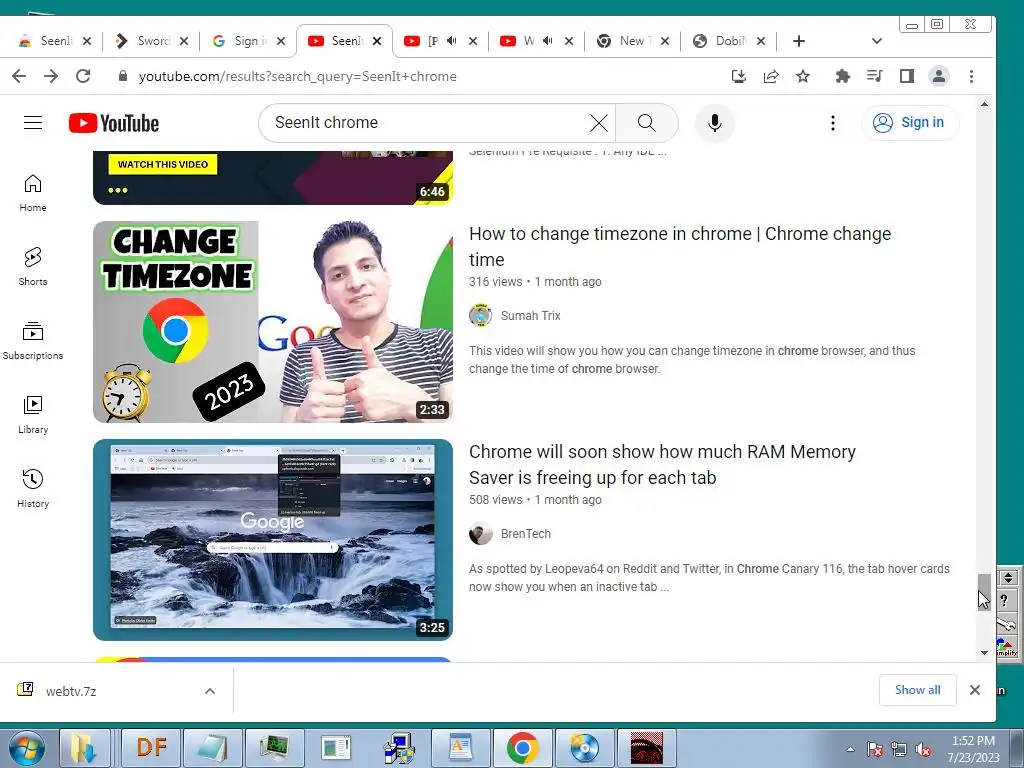Open the webtv.7z downloaded file
The image size is (1024, 768).
pyautogui.click(x=71, y=691)
